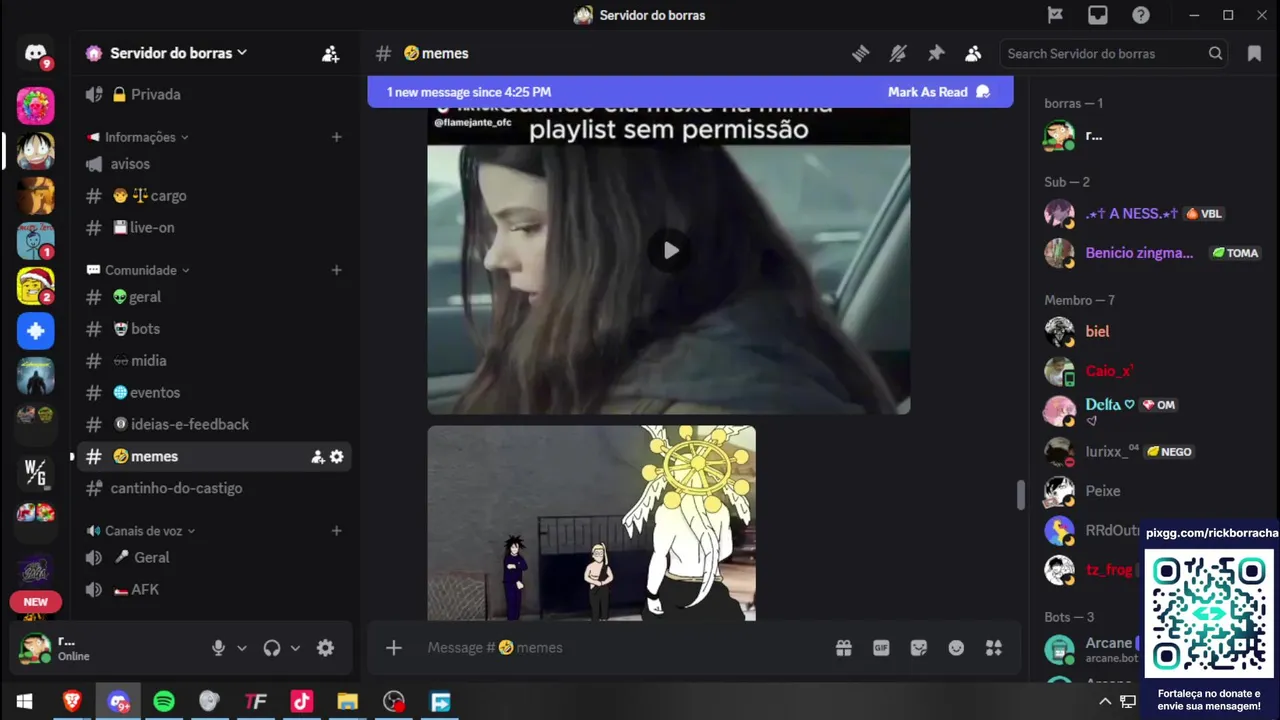The height and width of the screenshot is (720, 1280).
Task: Open Brave browser from the taskbar
Action: pos(72,702)
